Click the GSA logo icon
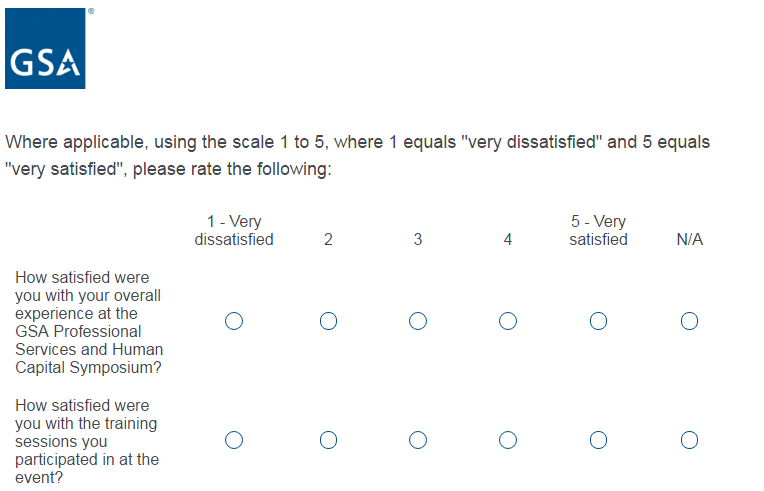The height and width of the screenshot is (491, 764). (x=45, y=49)
